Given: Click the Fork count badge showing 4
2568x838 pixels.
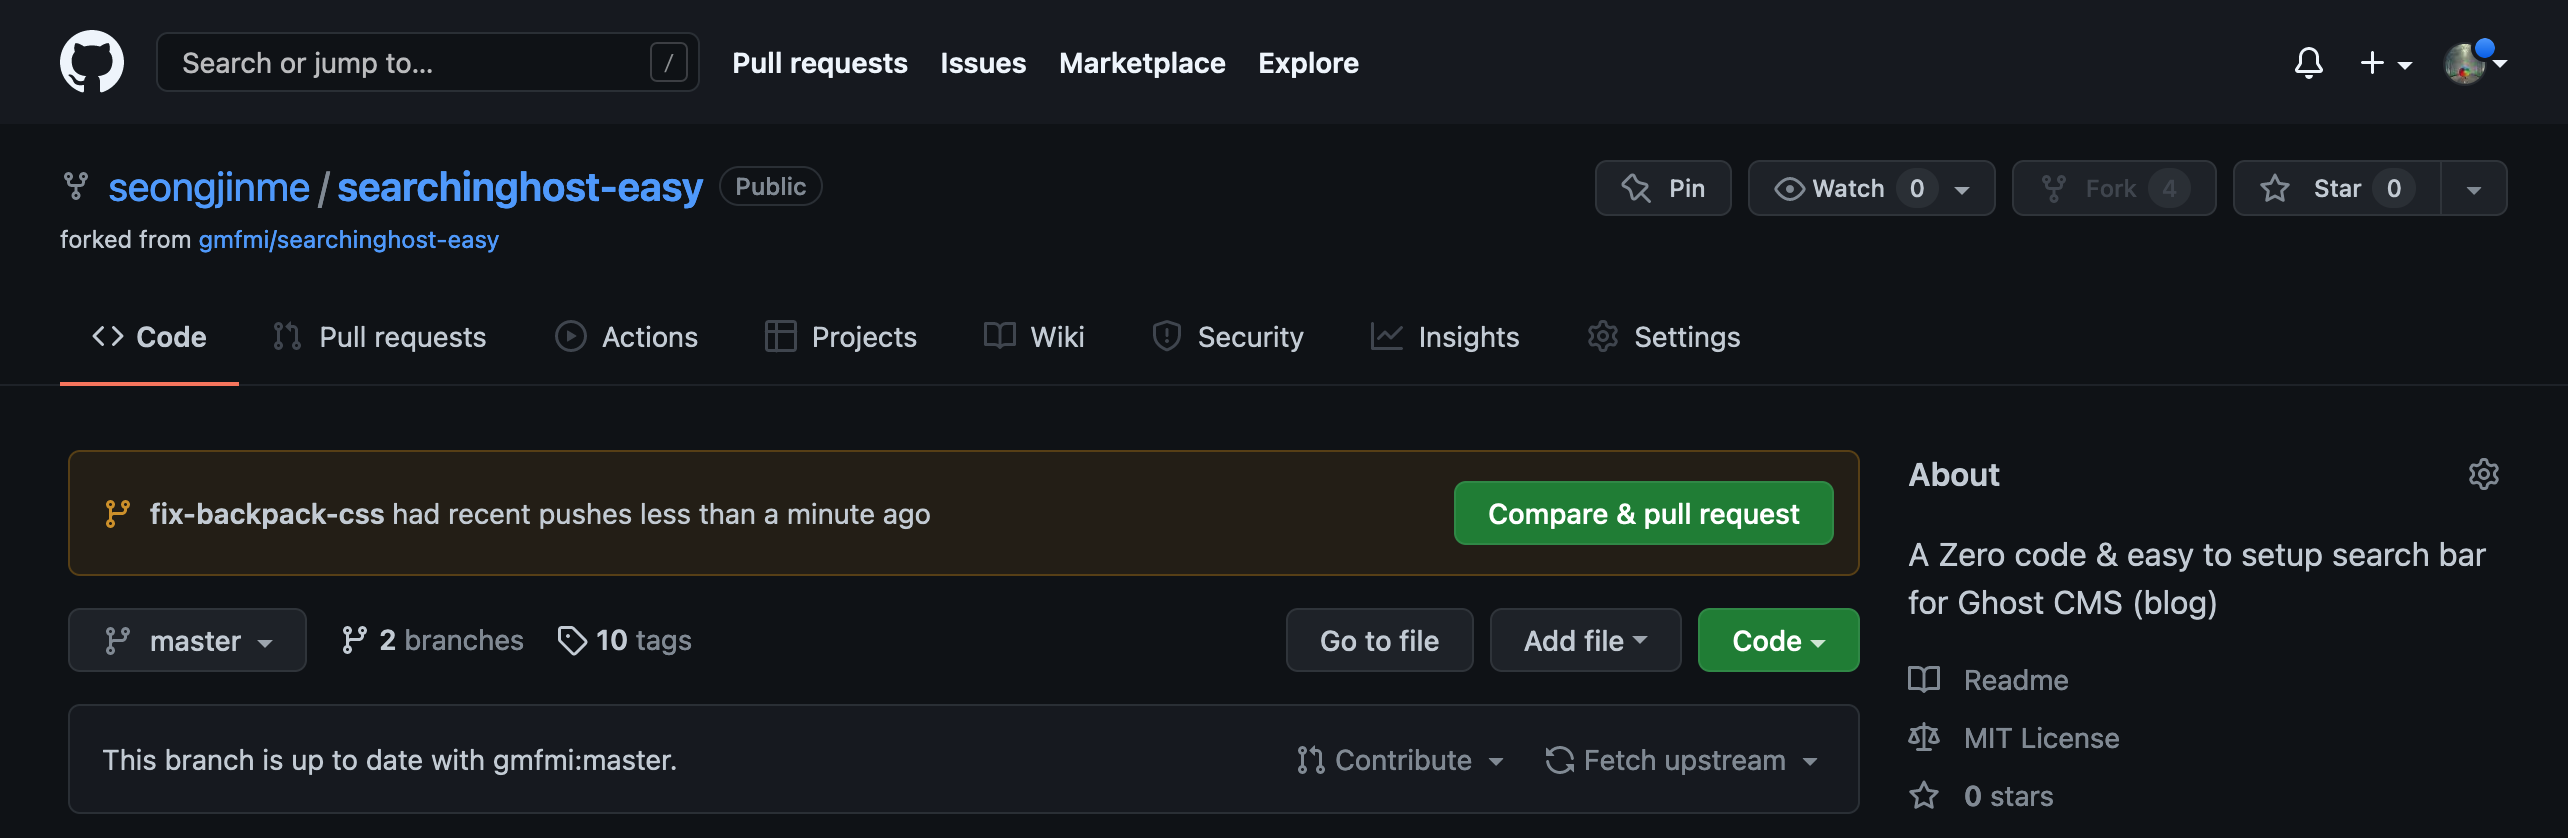Looking at the screenshot, I should pyautogui.click(x=2169, y=188).
